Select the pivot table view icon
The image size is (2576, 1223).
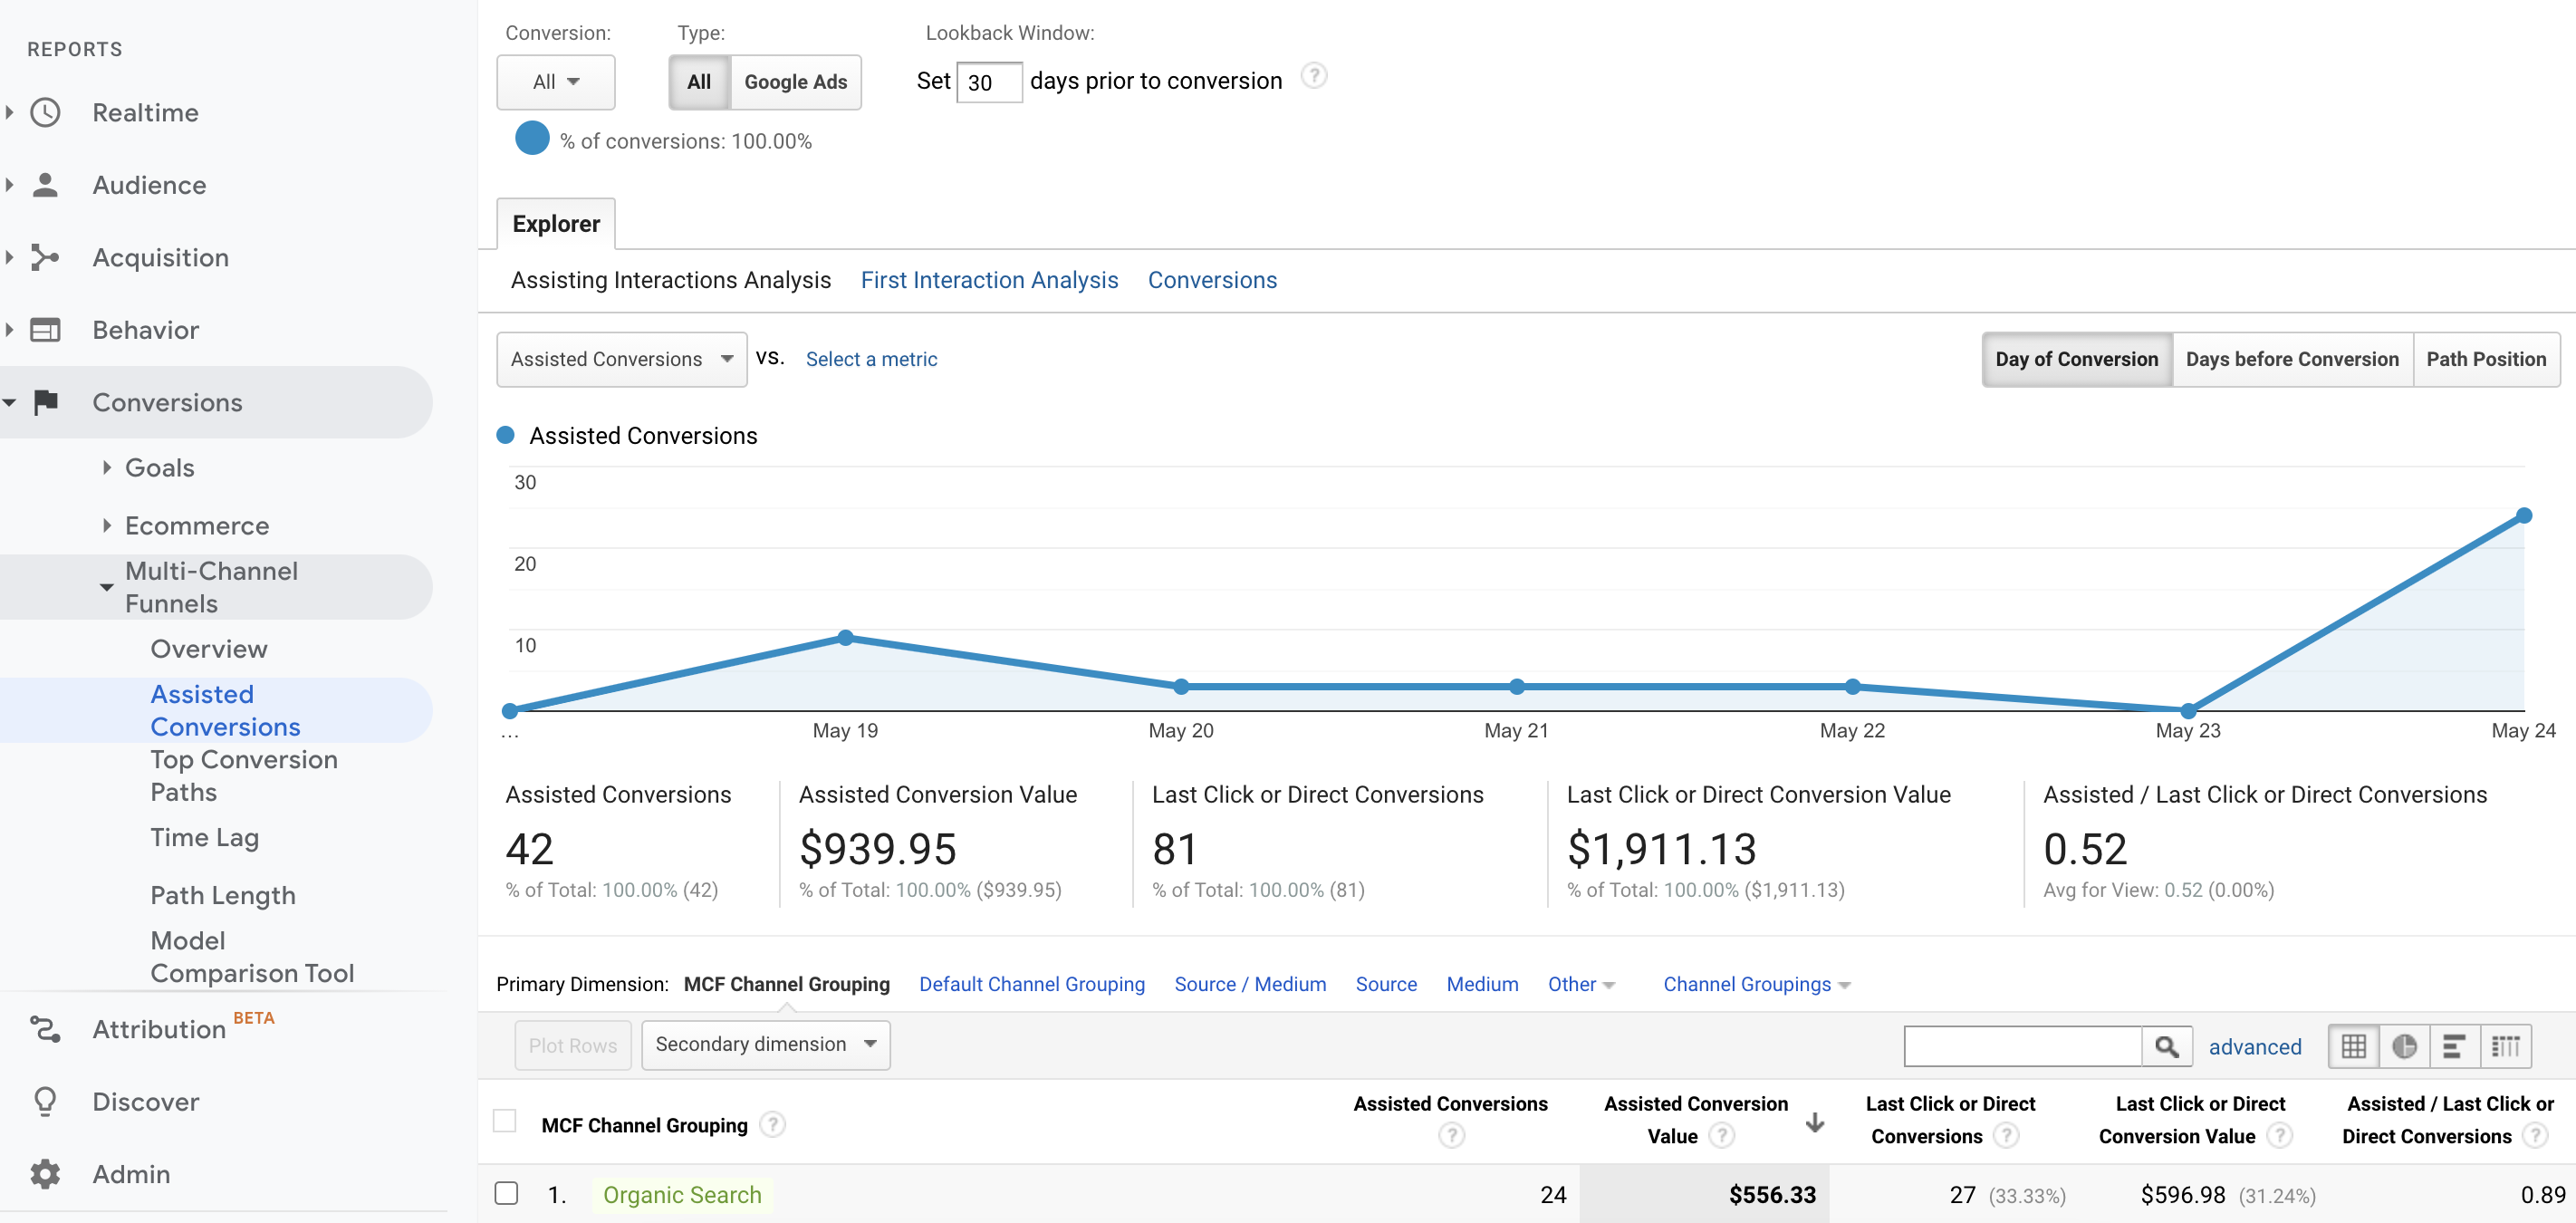(x=2507, y=1046)
